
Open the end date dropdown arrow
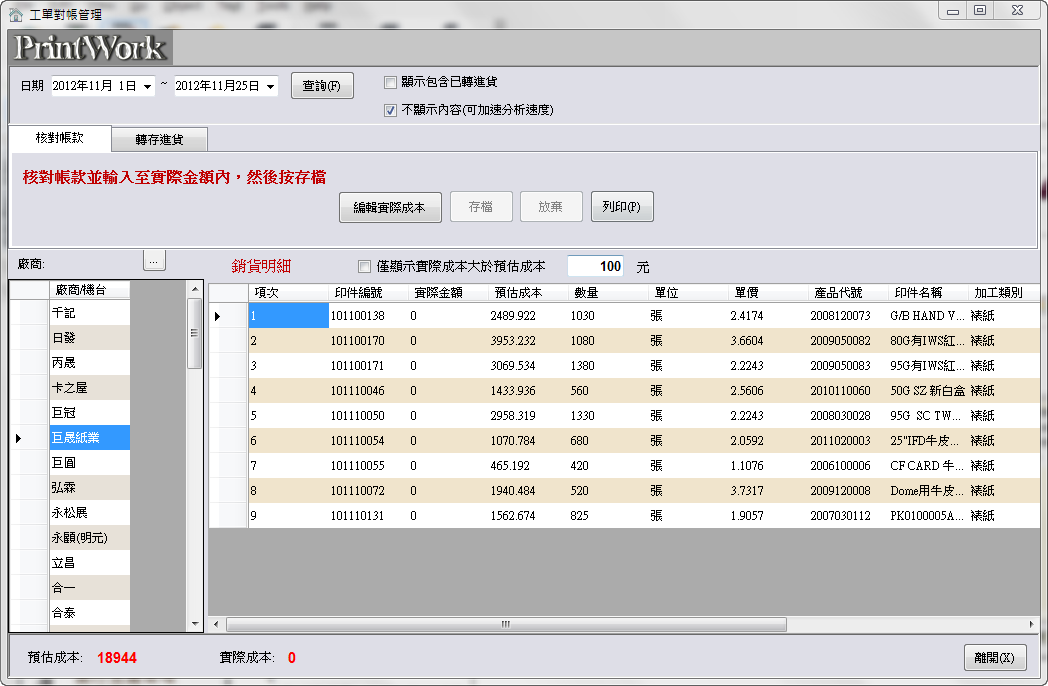[270, 86]
